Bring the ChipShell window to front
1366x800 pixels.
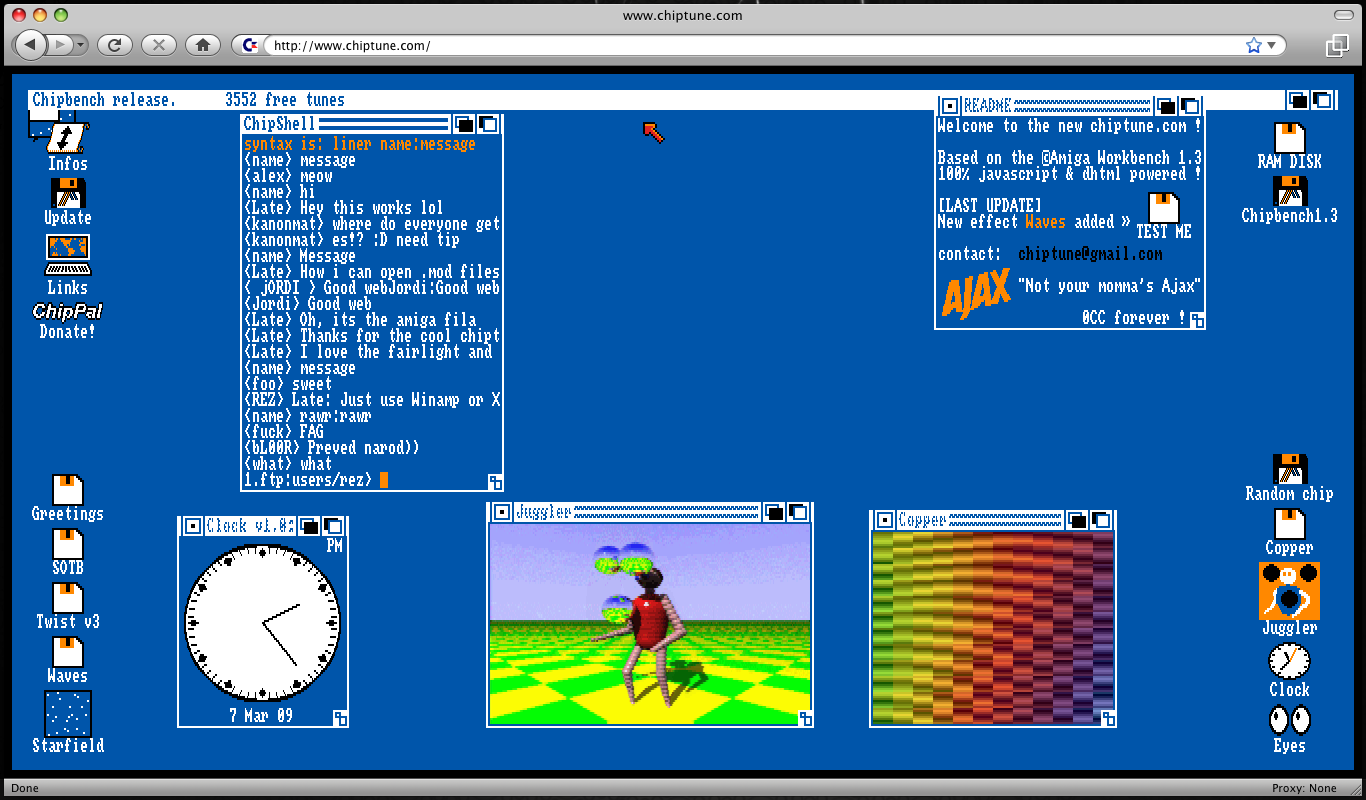point(488,124)
